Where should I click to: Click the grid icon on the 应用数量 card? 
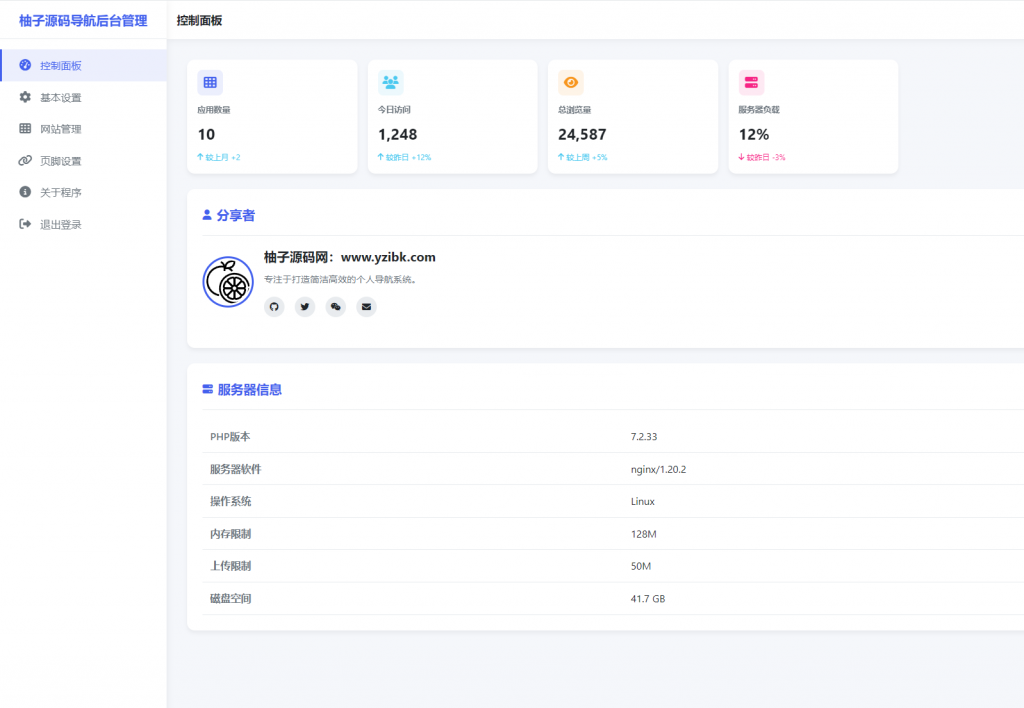[210, 81]
